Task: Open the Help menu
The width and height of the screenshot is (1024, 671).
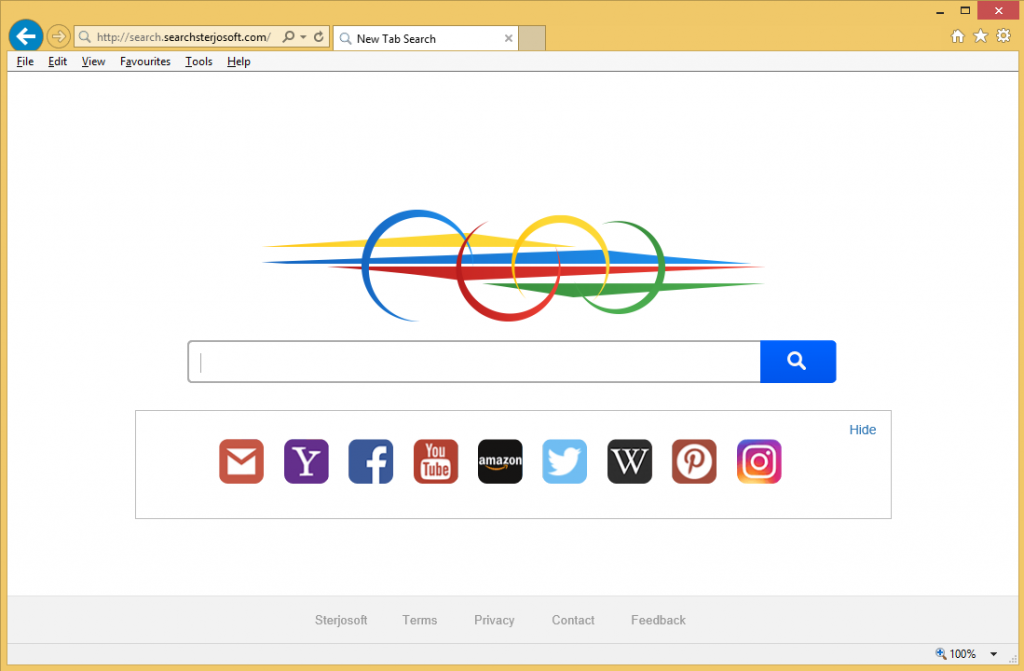Action: (238, 61)
